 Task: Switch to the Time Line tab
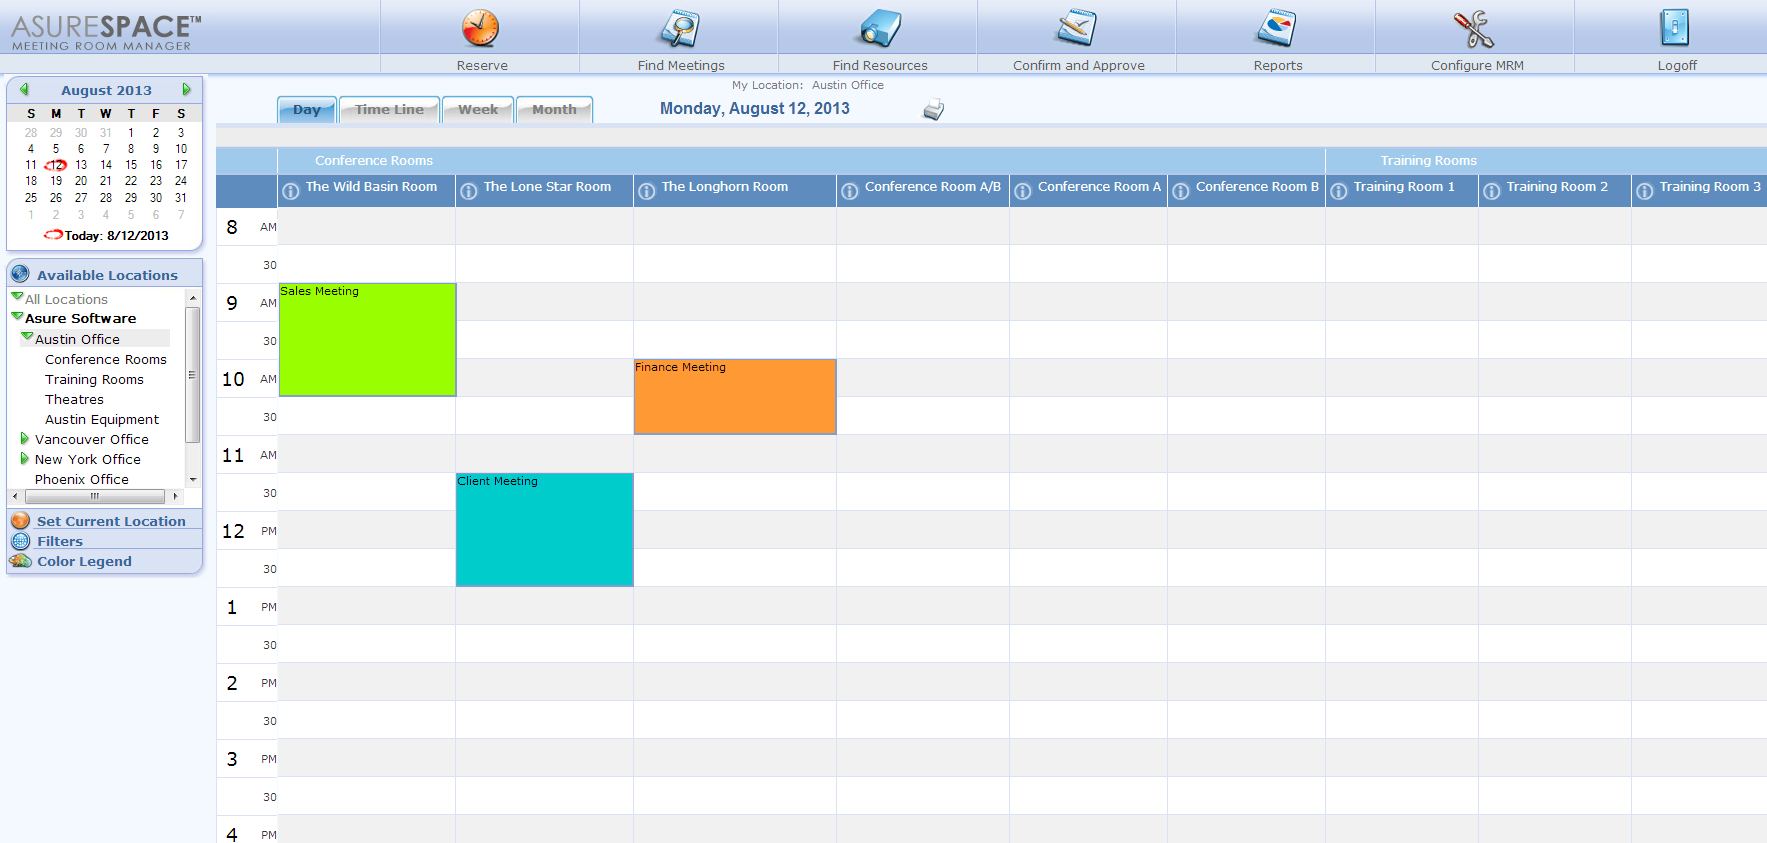click(x=389, y=110)
